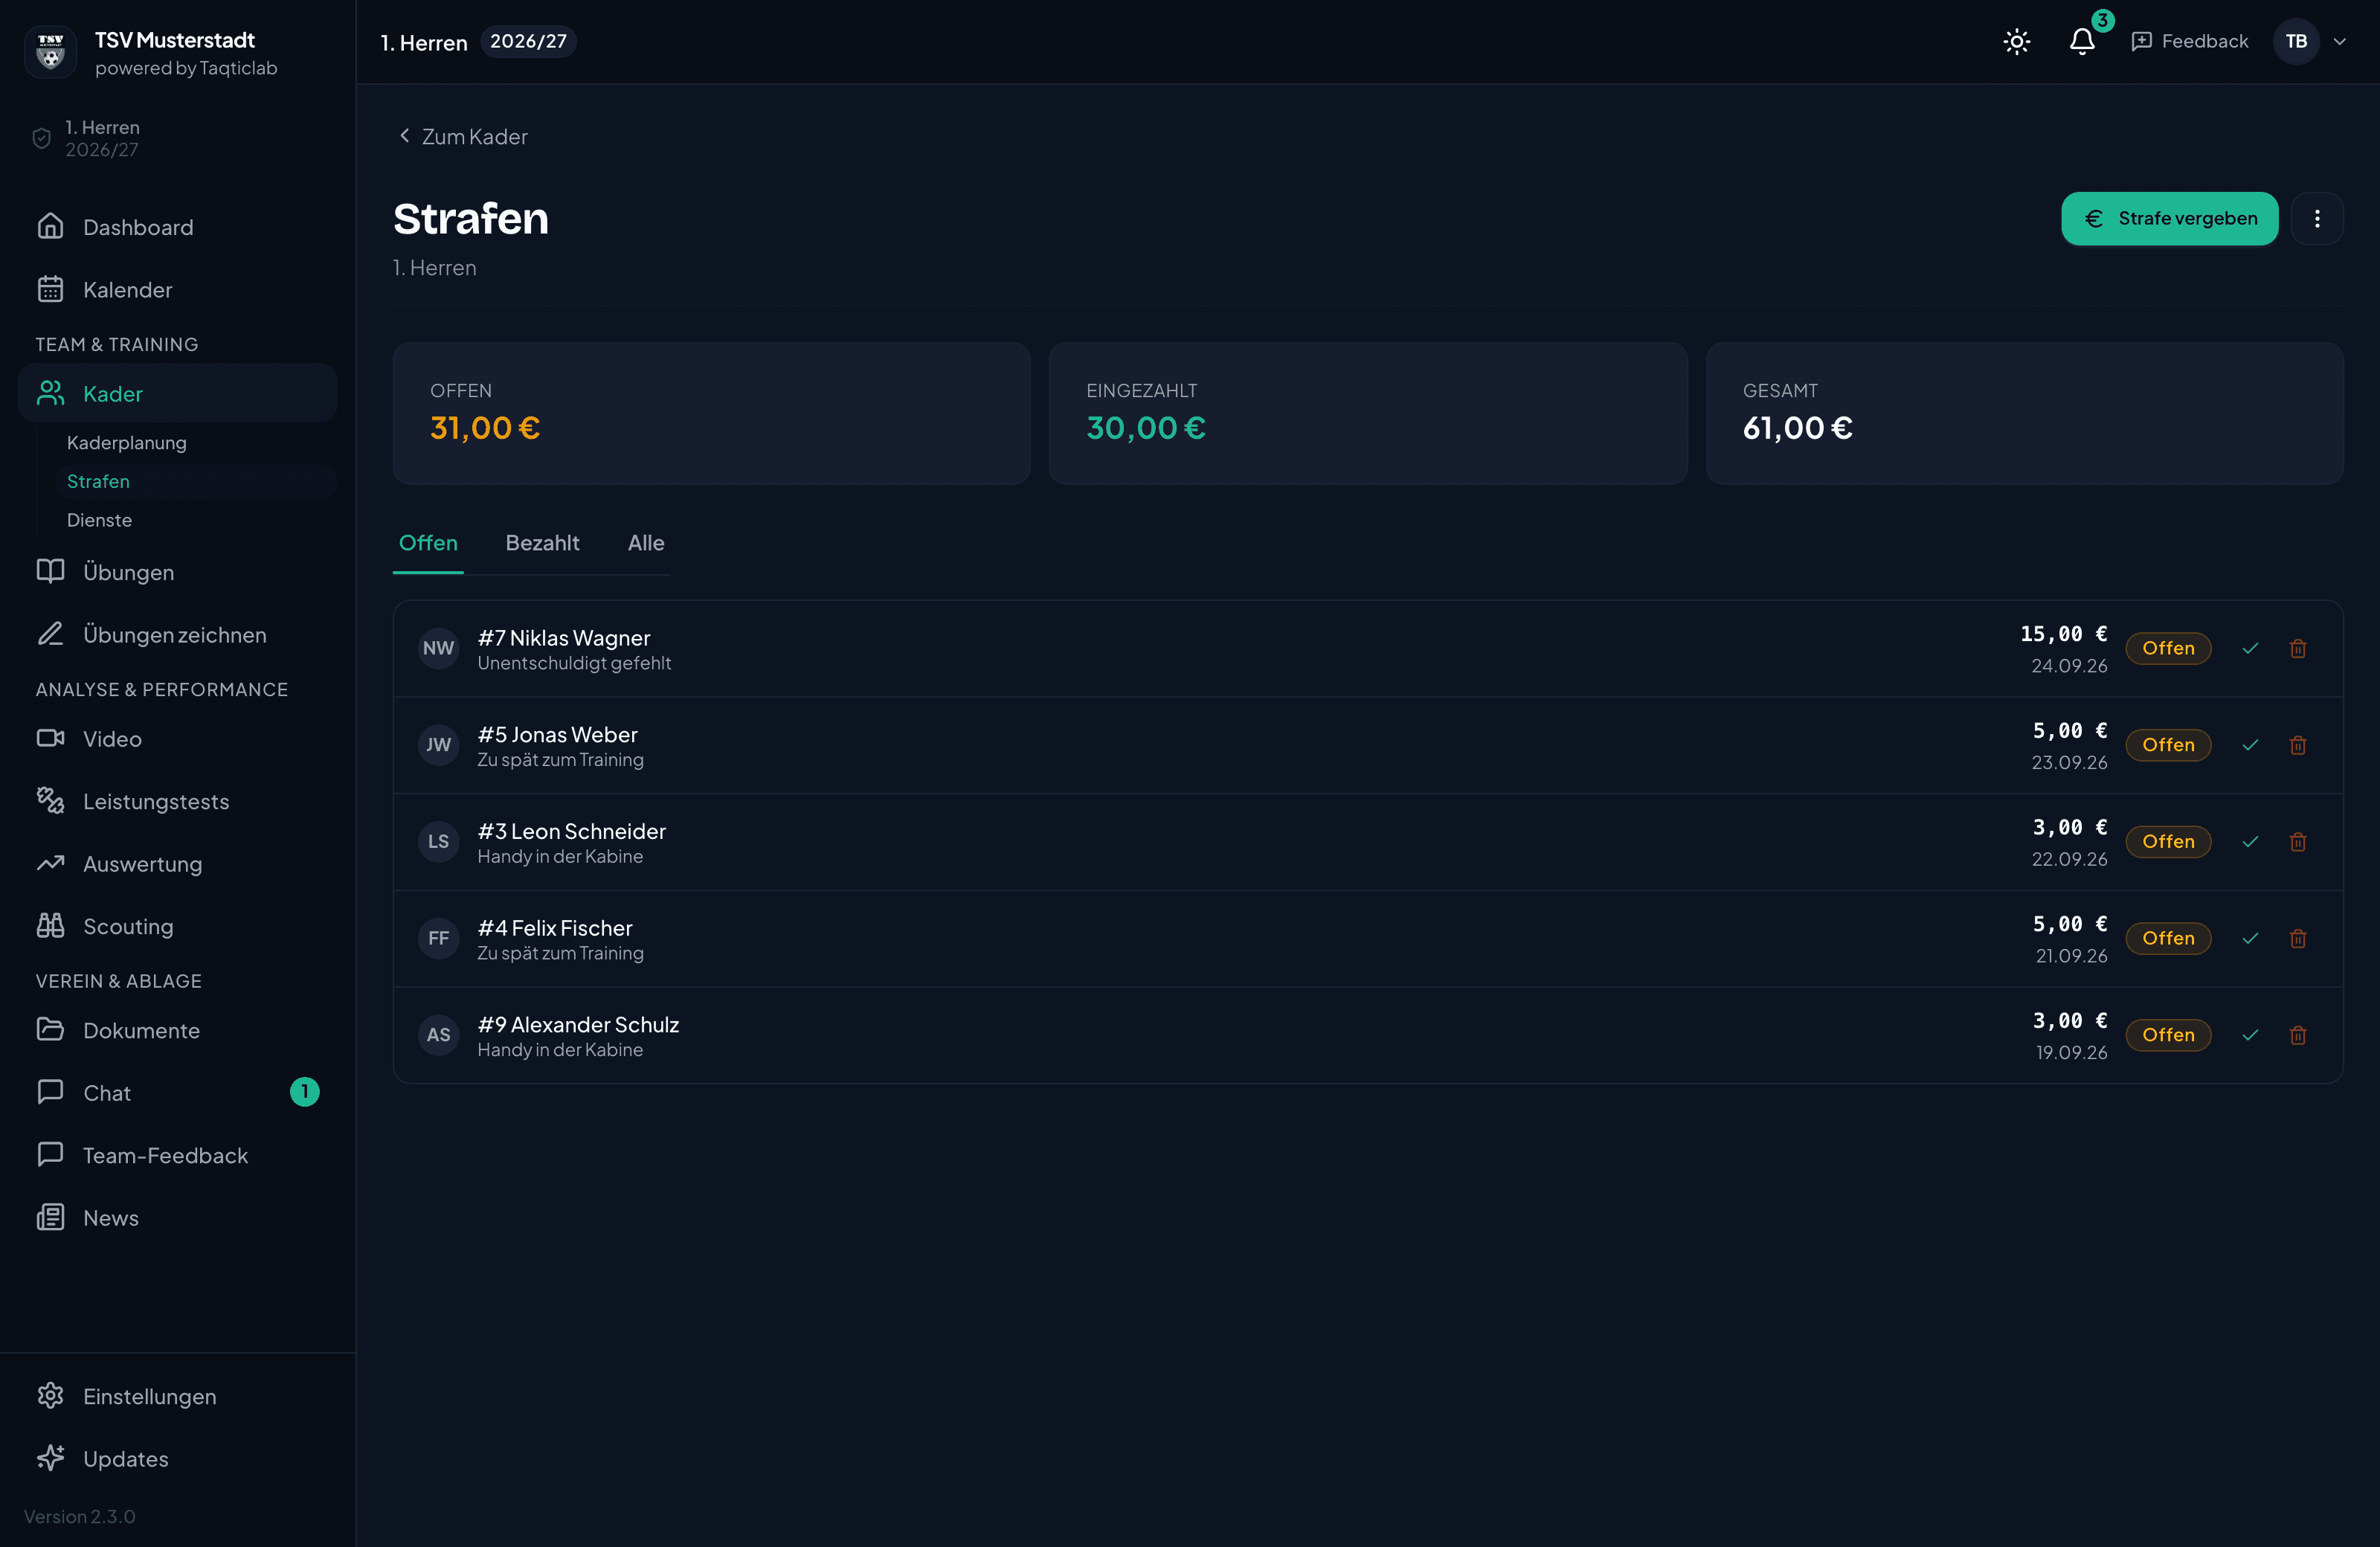Viewport: 2380px width, 1547px height.
Task: Go back via Zum Kader link
Action: click(462, 136)
